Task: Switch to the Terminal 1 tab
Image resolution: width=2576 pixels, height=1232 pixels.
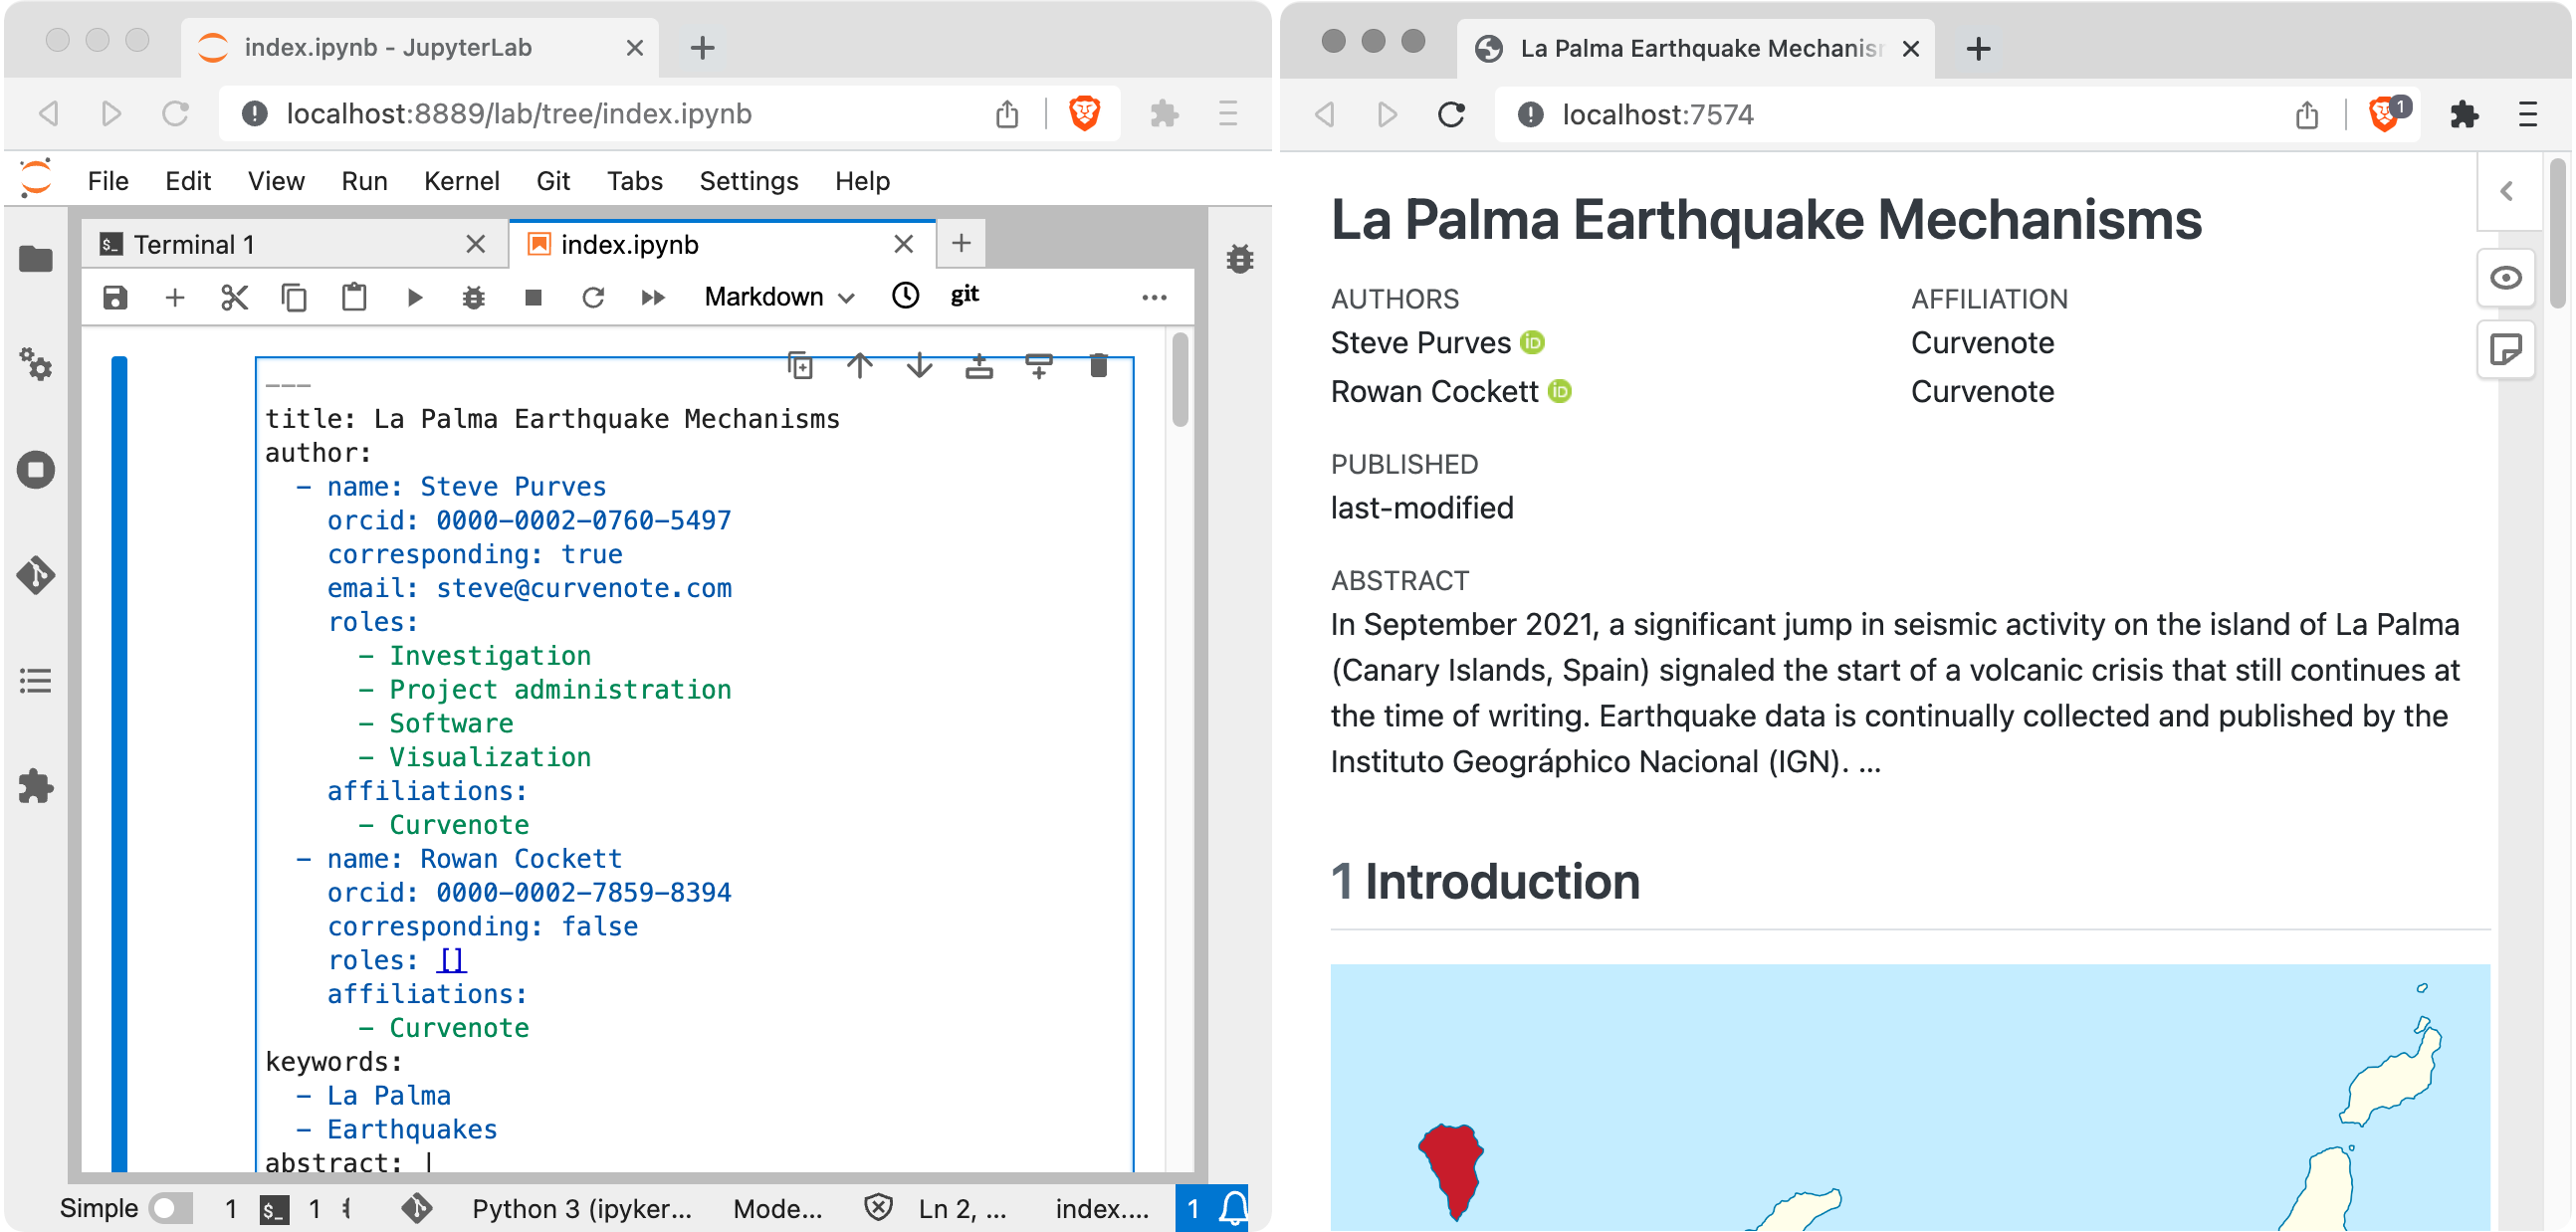Action: 200,243
